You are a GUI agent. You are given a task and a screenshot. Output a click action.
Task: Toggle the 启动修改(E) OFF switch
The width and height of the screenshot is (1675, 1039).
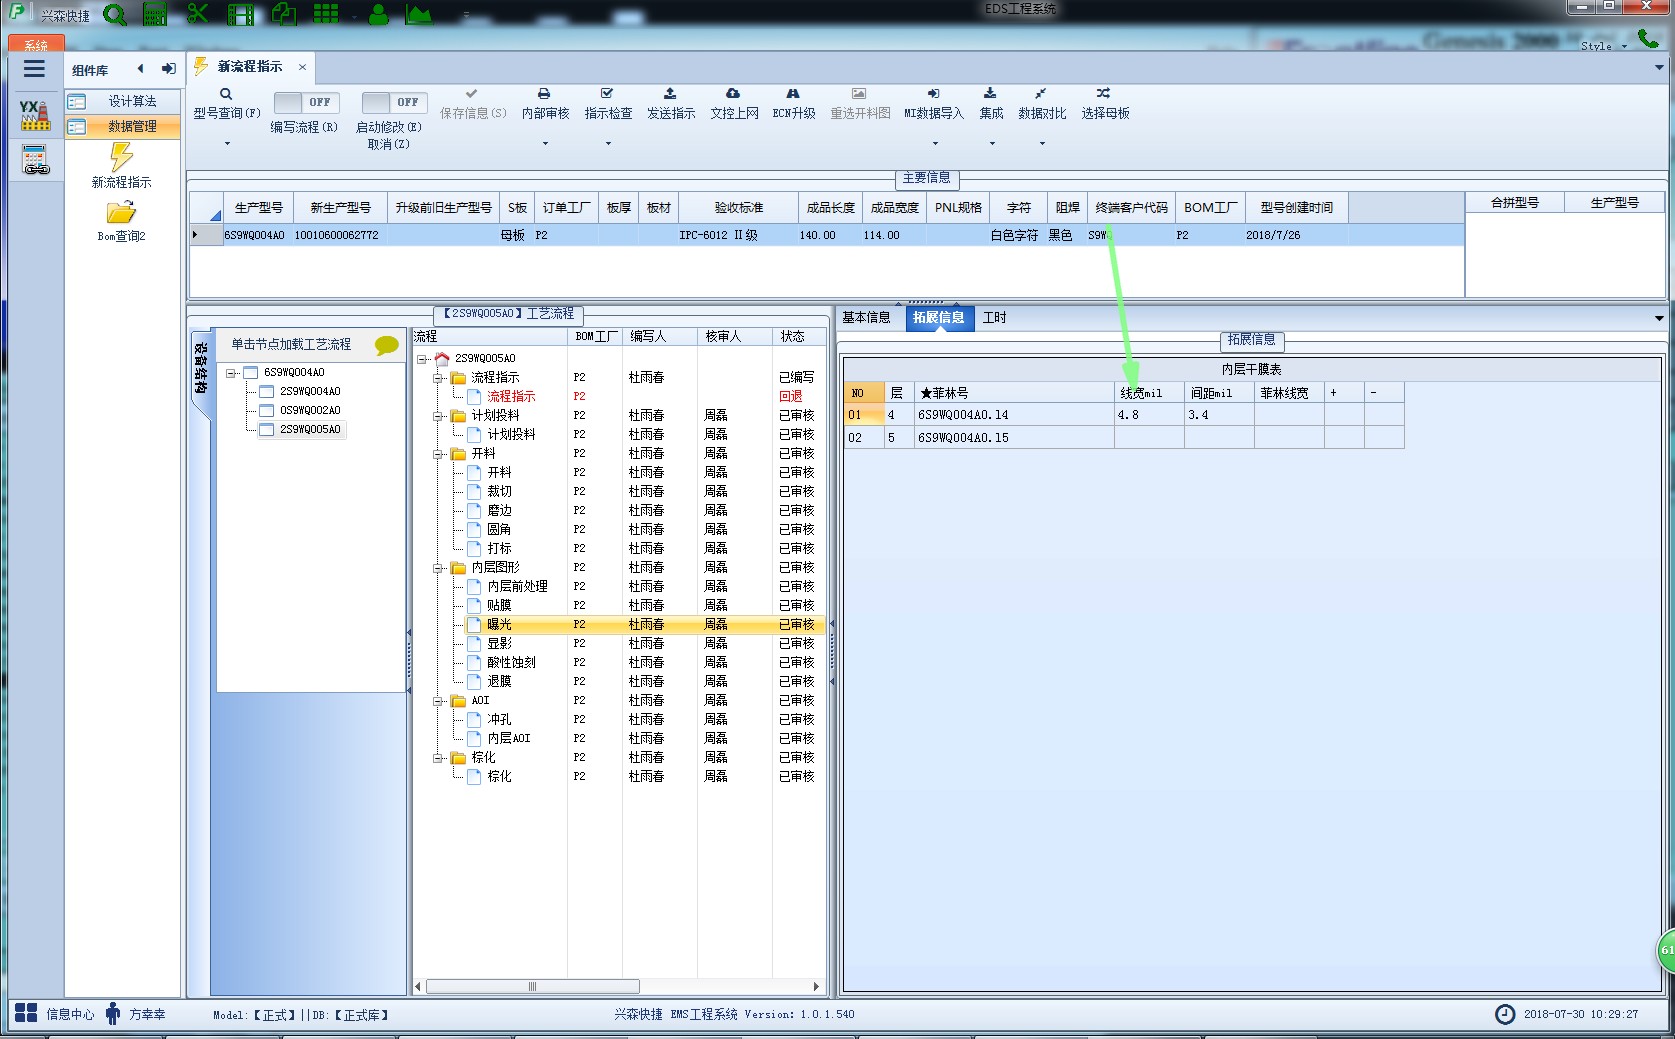tap(394, 102)
